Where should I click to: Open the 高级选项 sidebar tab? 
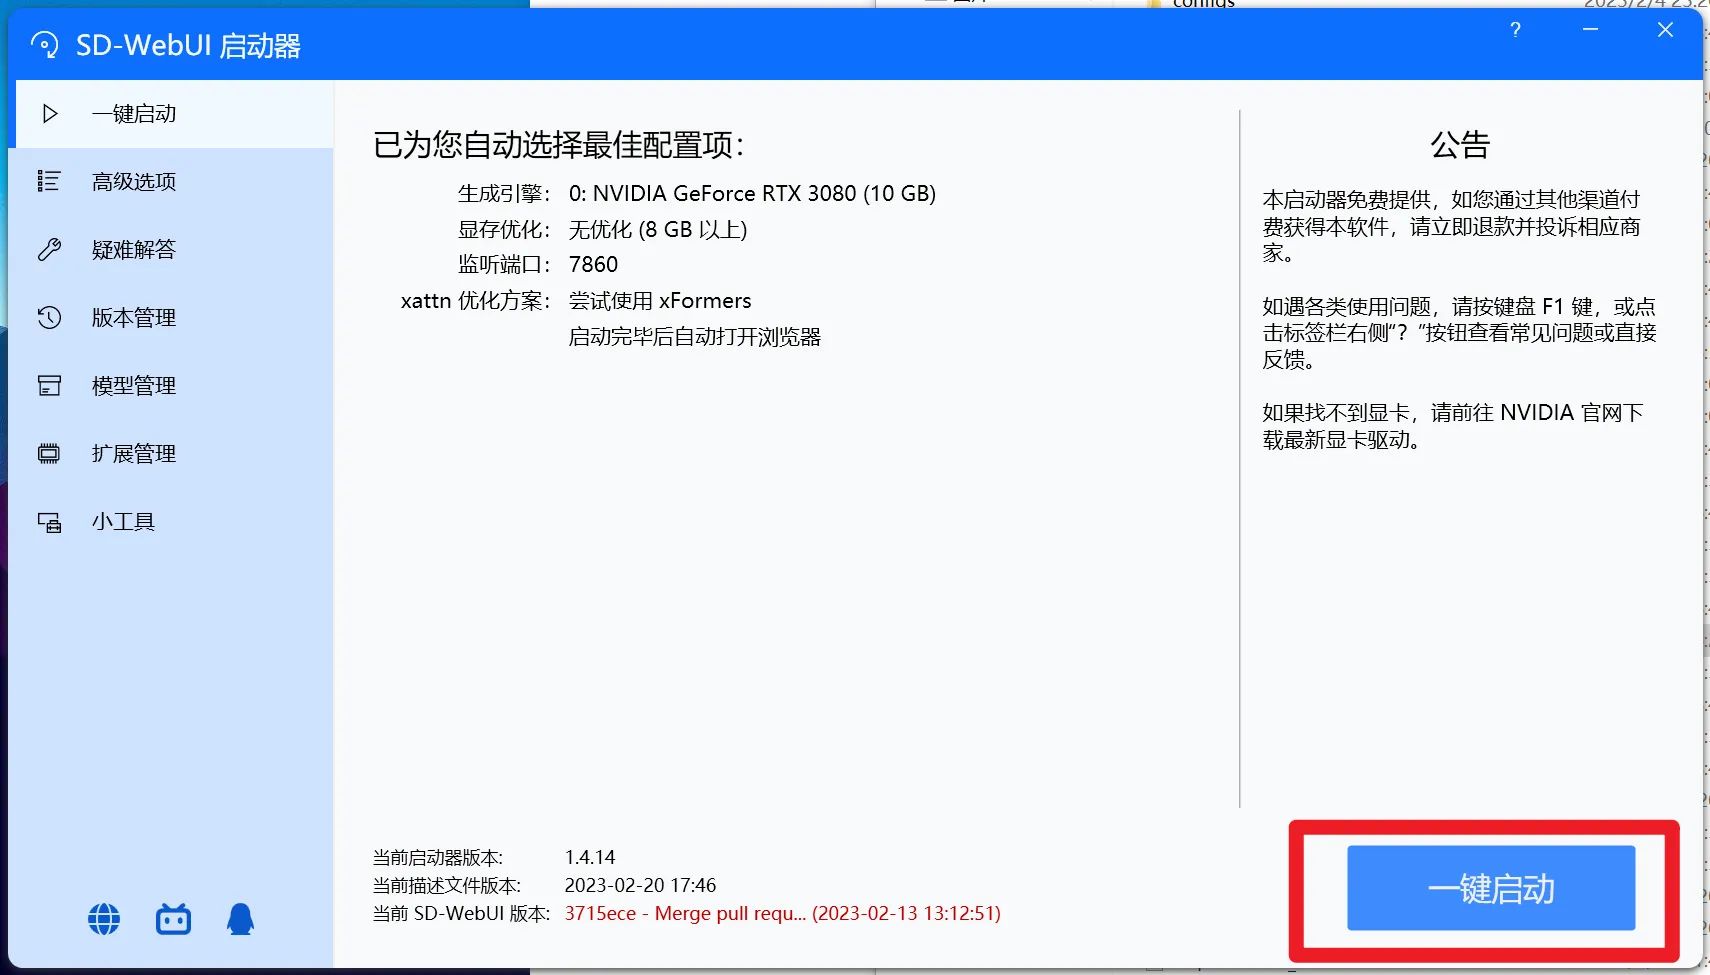(x=171, y=181)
